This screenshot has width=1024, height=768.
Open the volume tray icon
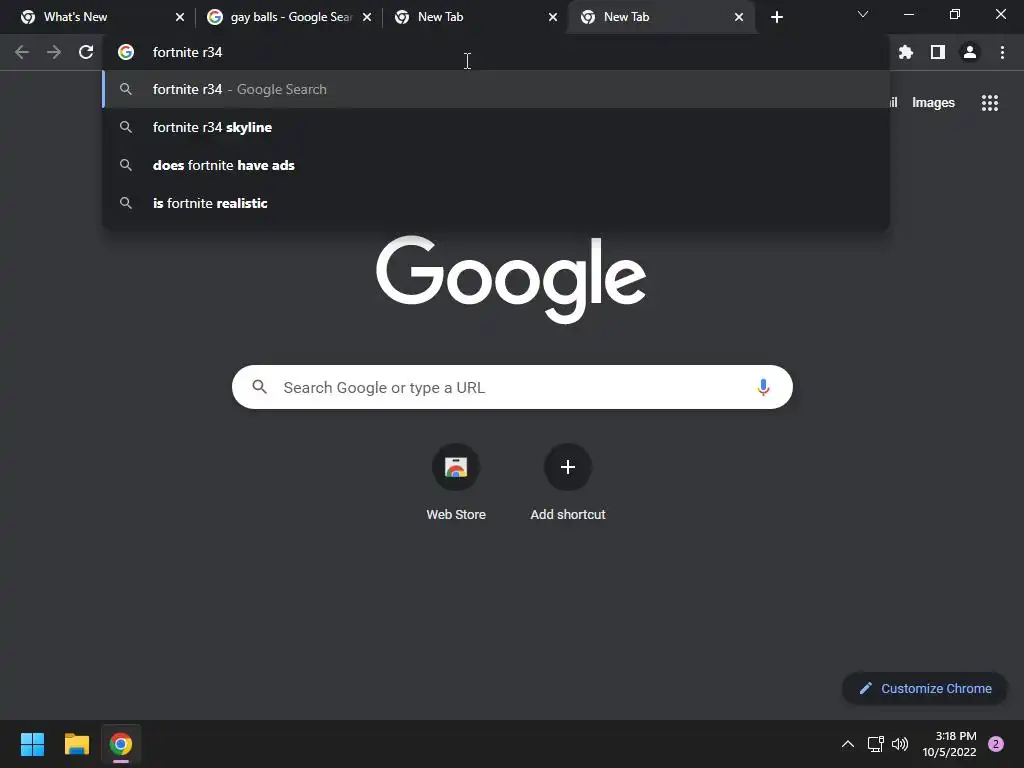click(x=900, y=744)
